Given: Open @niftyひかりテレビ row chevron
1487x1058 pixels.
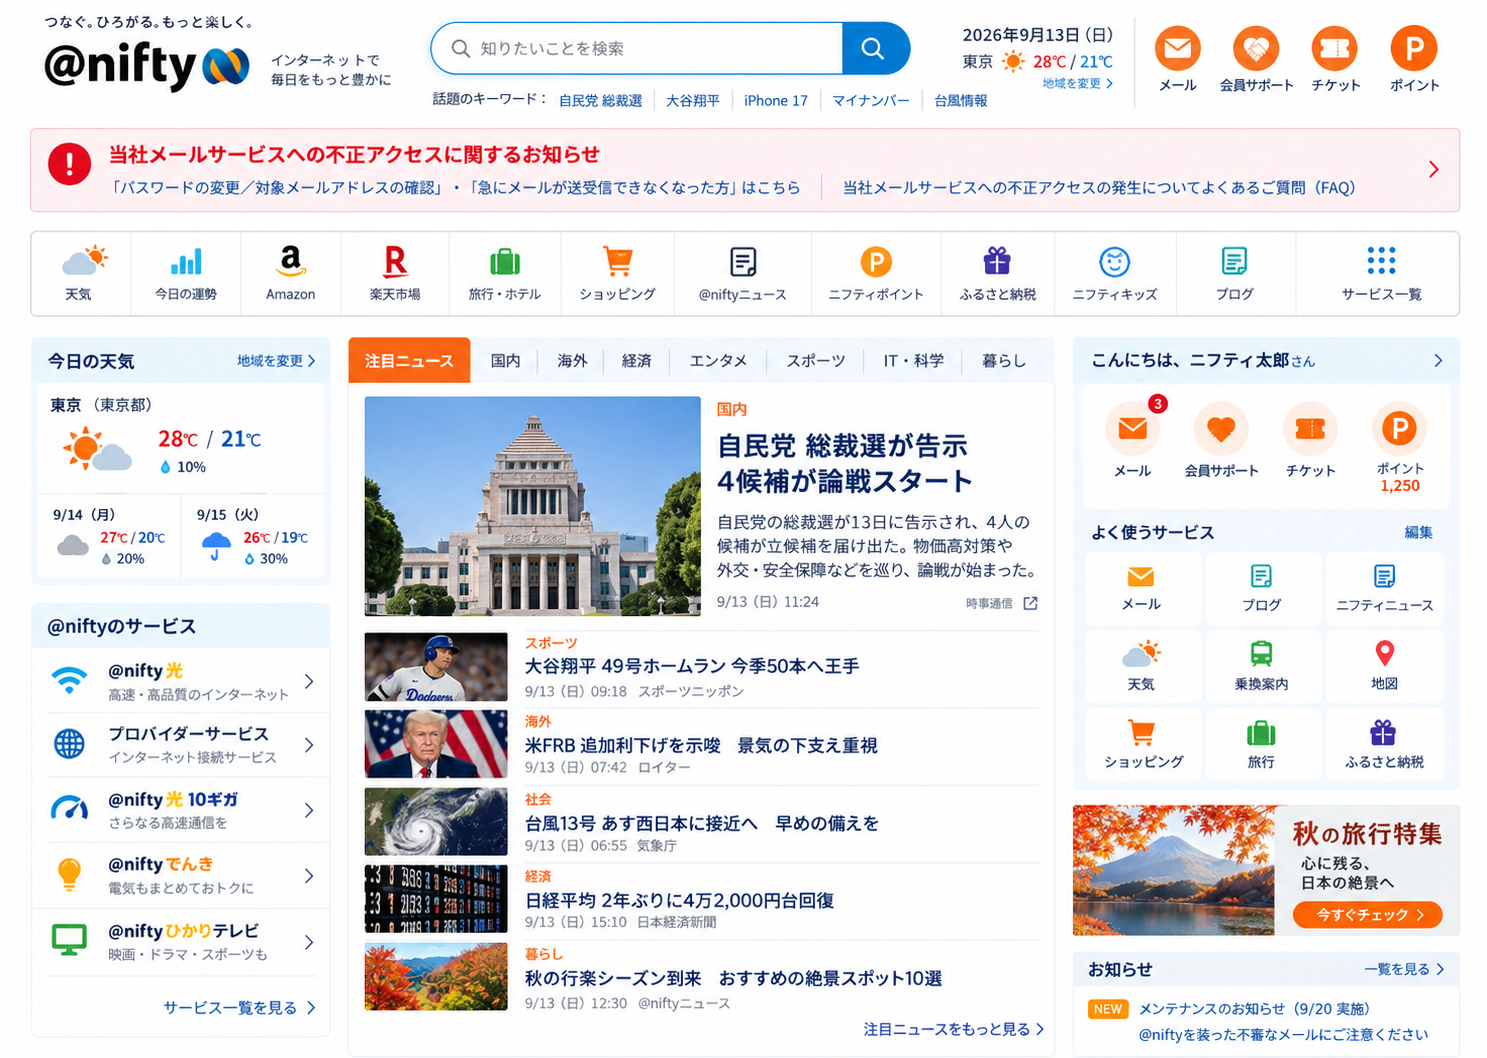Looking at the screenshot, I should coord(309,942).
